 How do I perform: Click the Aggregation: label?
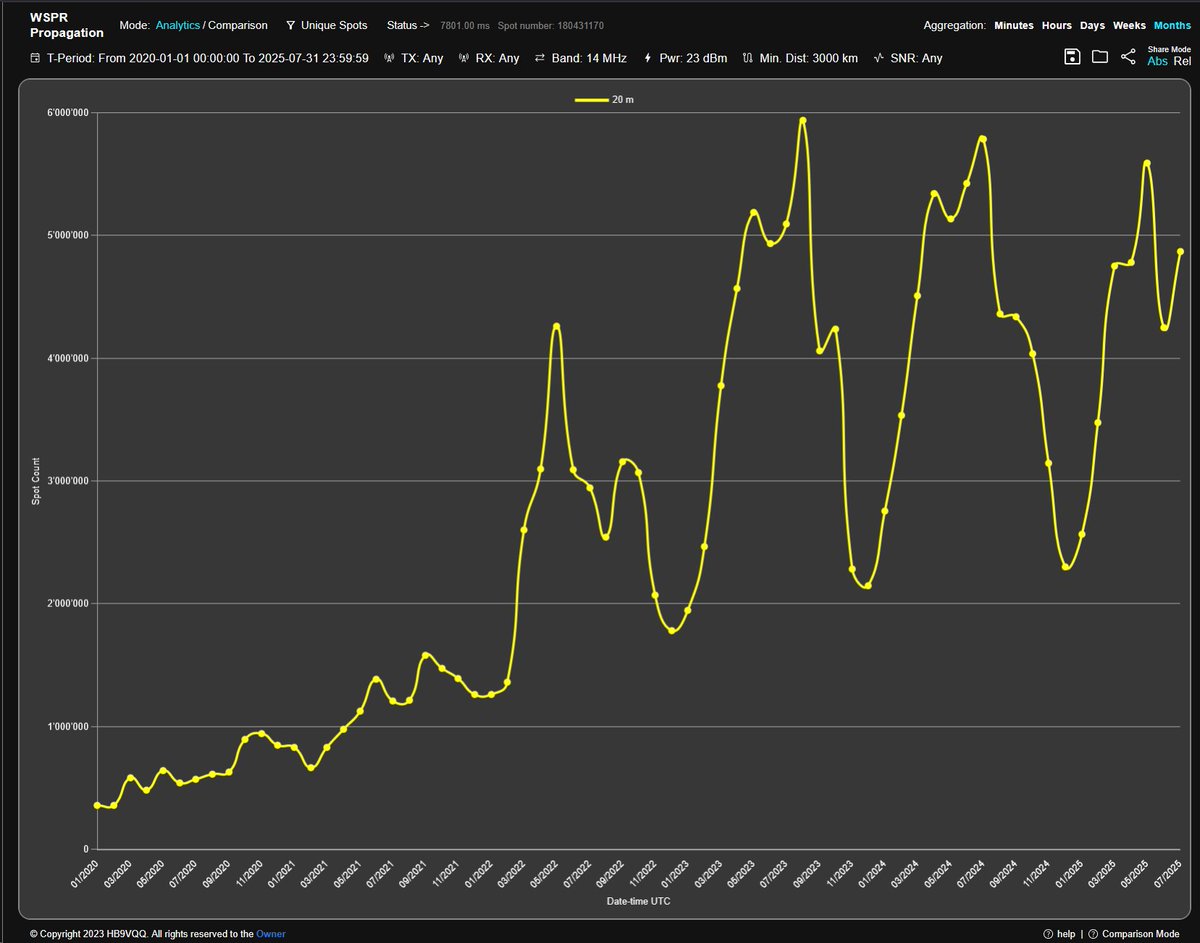[x=955, y=25]
